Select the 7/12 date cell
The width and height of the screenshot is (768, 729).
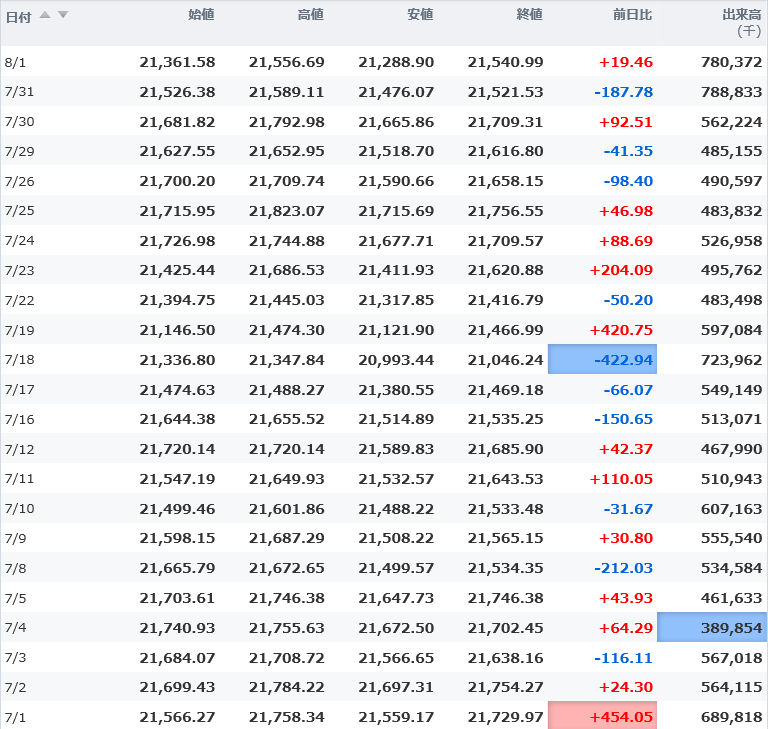coord(19,449)
